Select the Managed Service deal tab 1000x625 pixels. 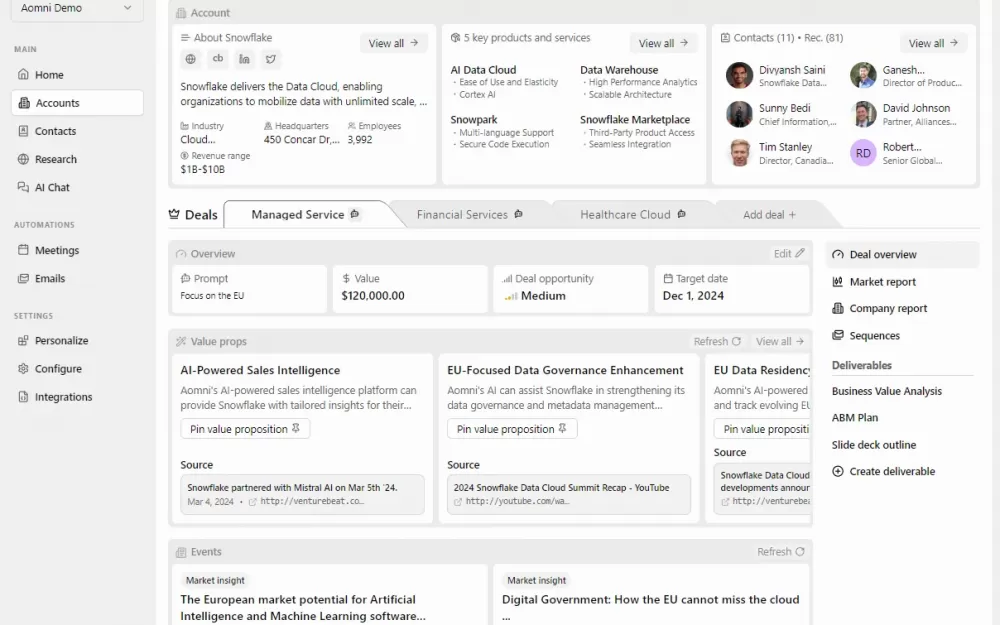pos(306,214)
